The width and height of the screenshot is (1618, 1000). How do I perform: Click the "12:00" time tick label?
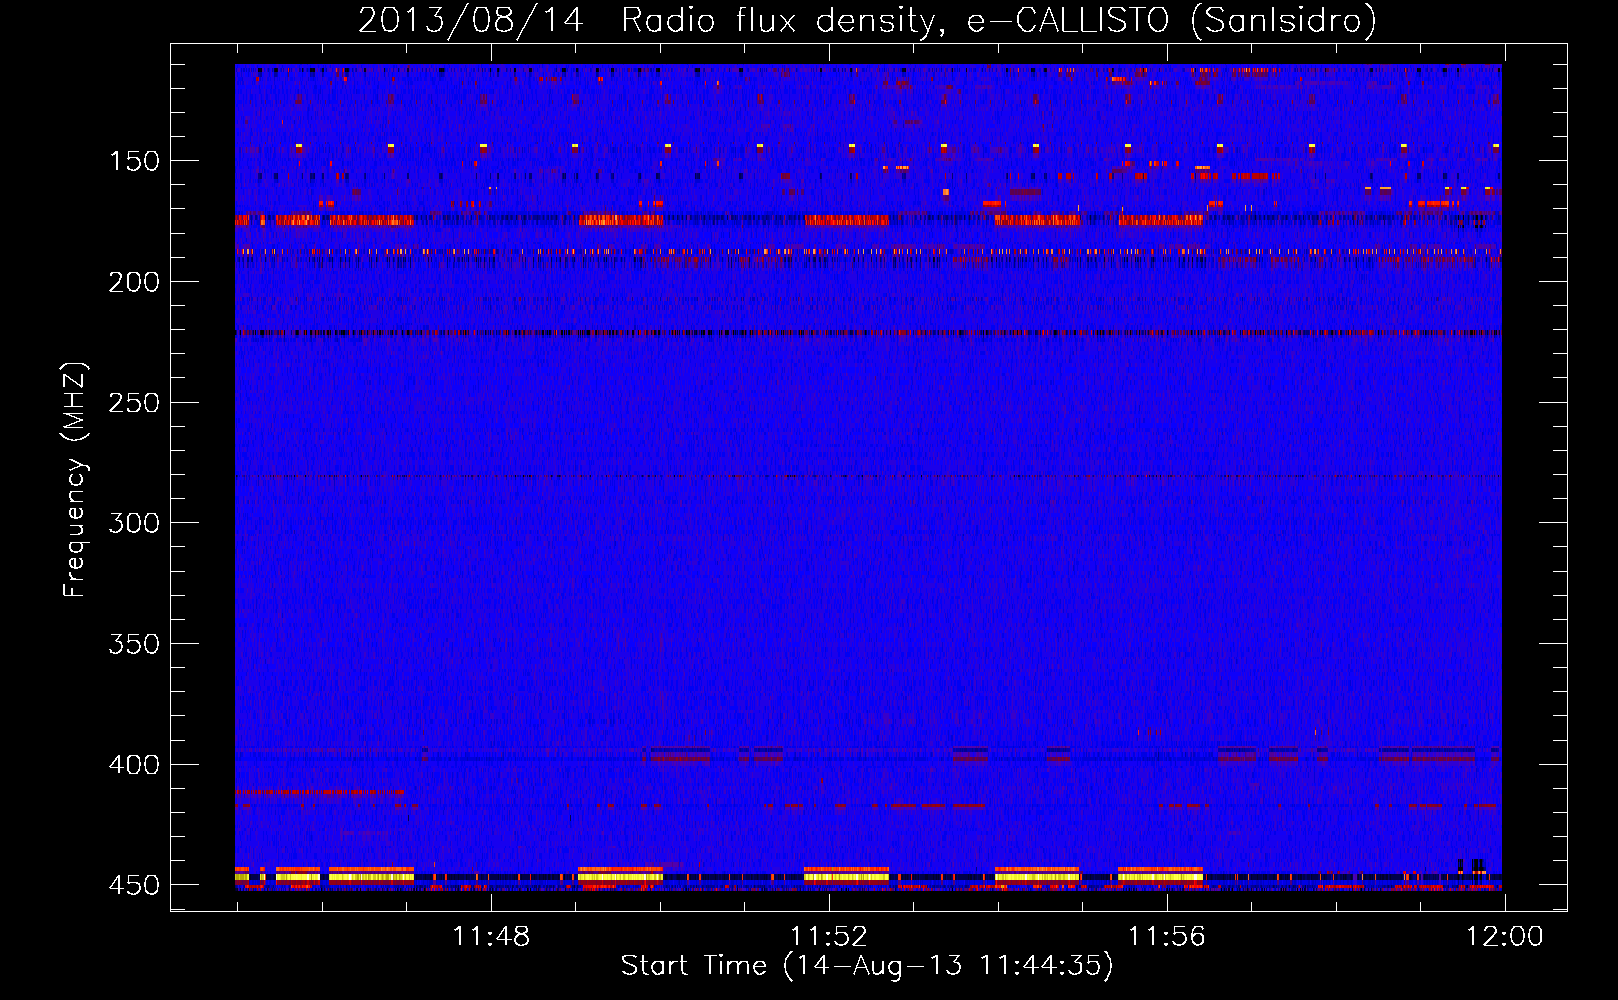coord(1505,937)
